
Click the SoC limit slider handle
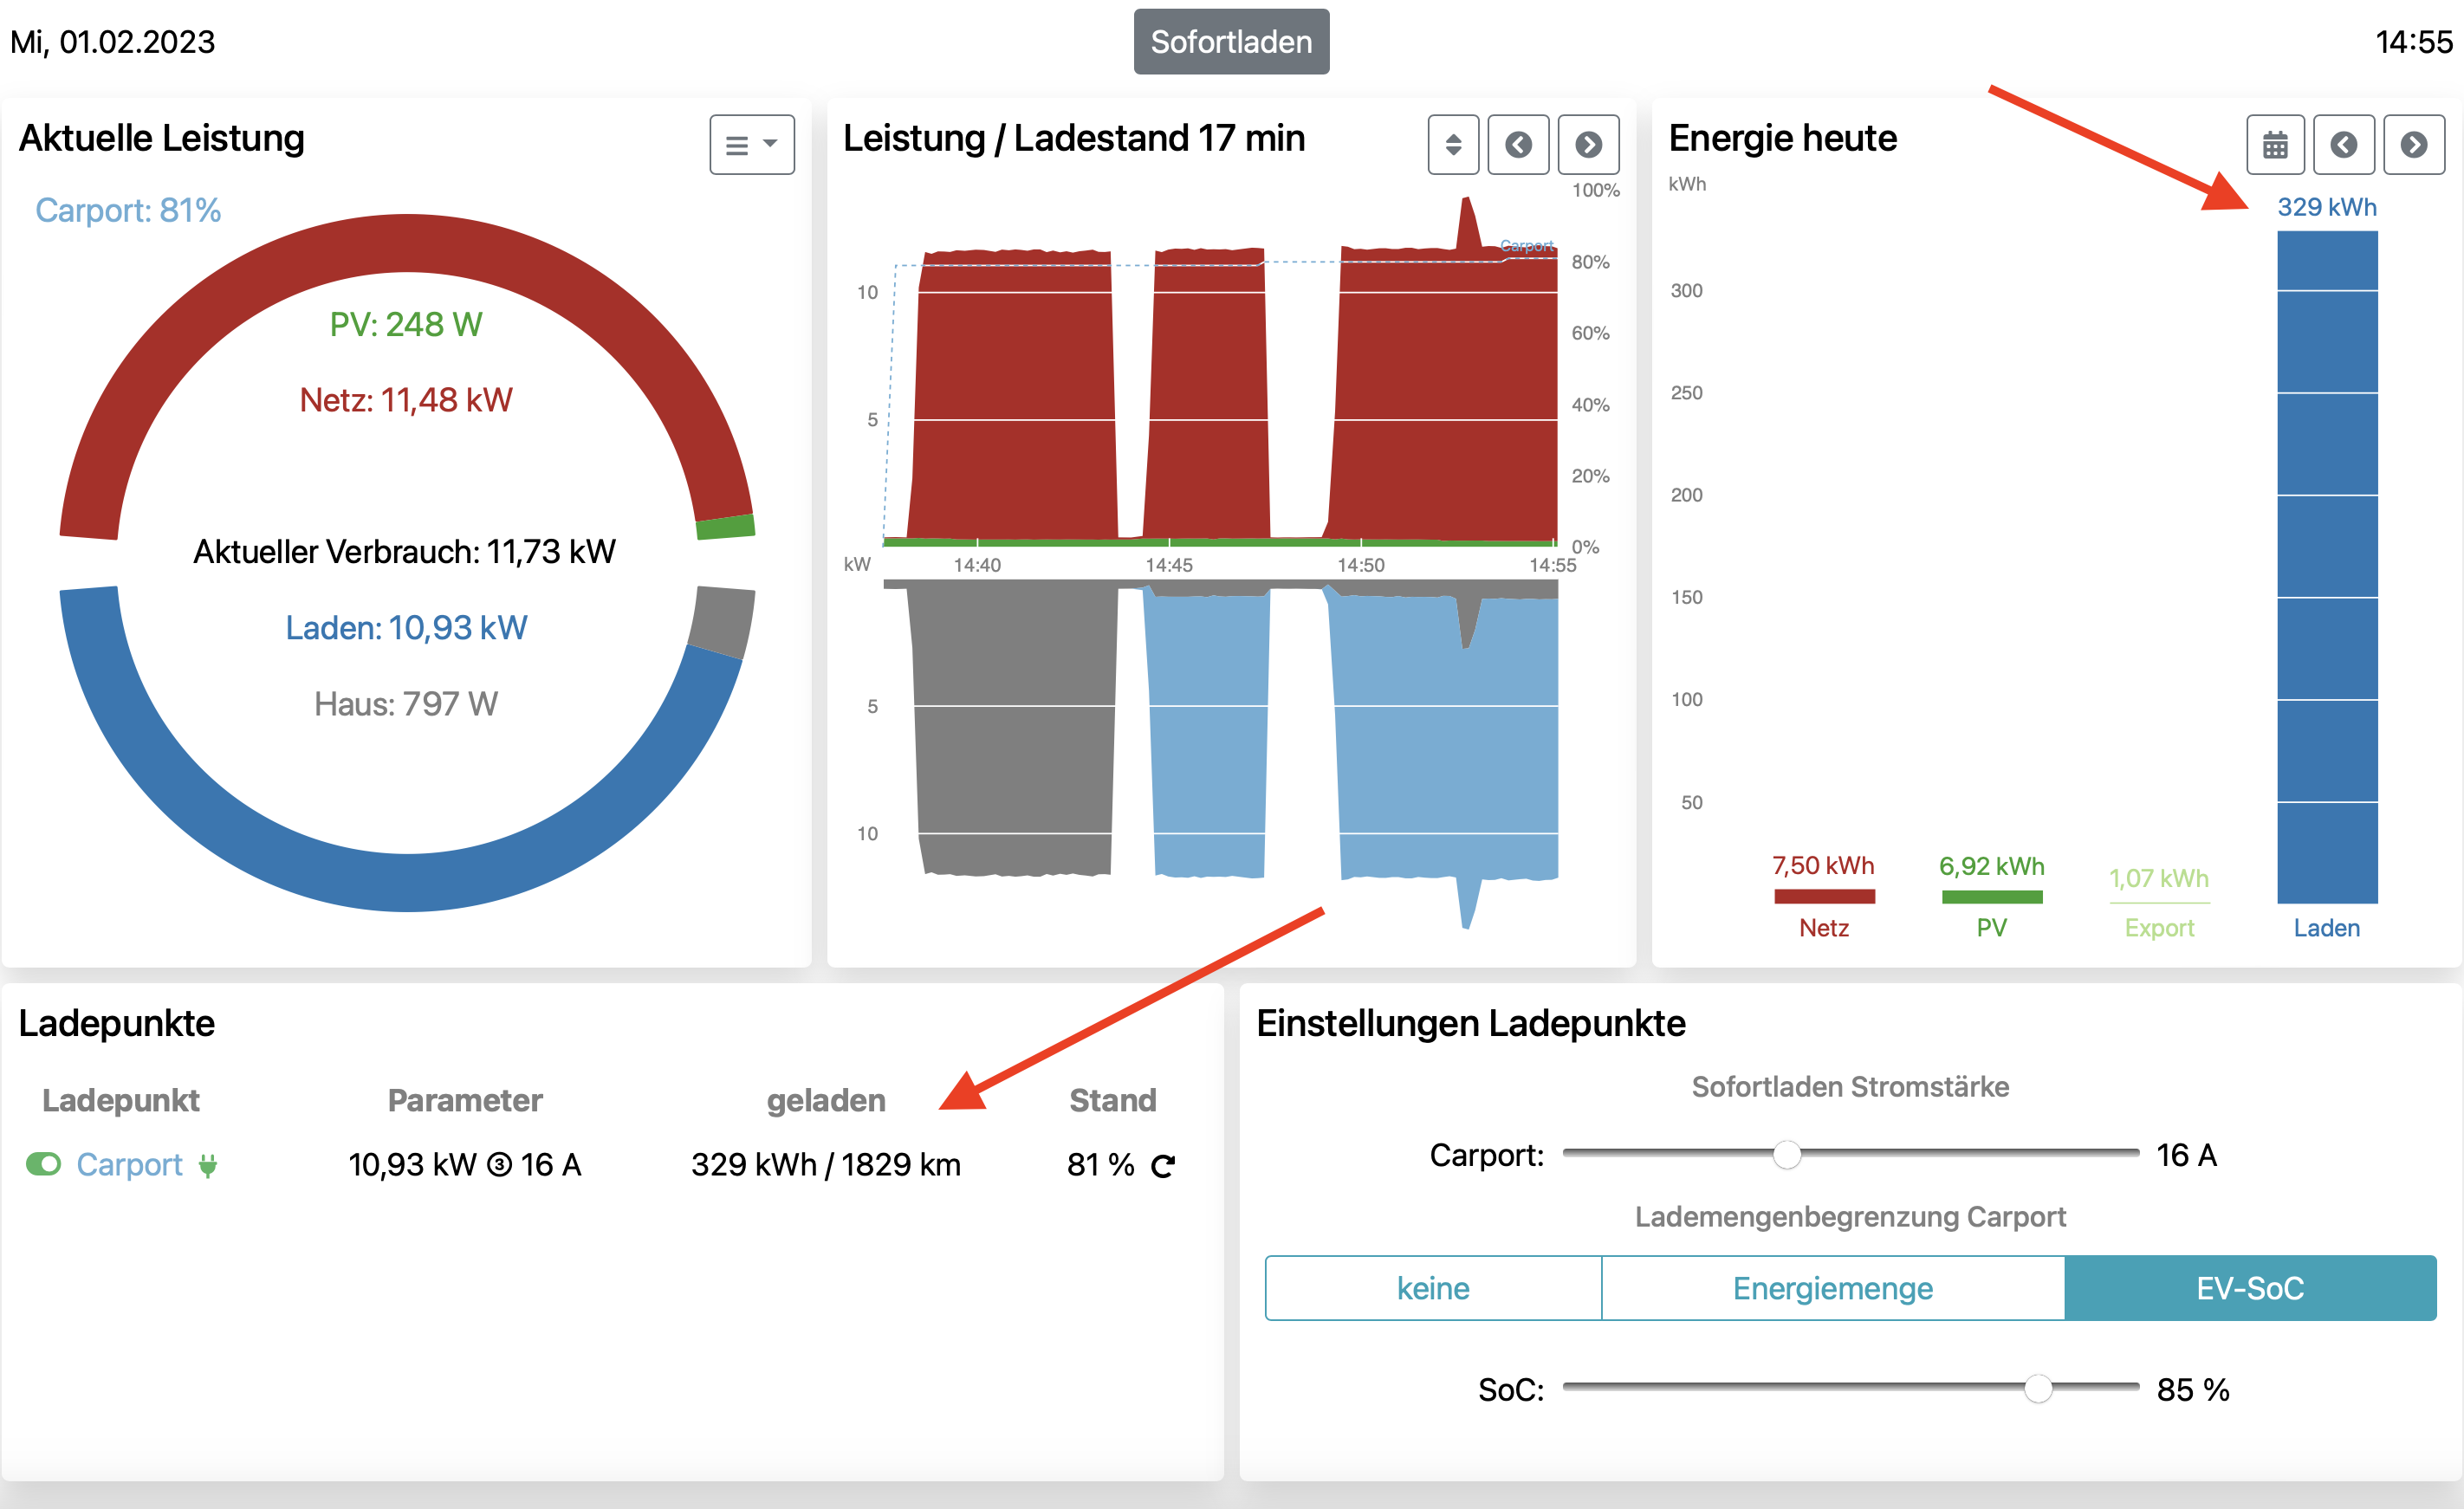[2037, 1388]
